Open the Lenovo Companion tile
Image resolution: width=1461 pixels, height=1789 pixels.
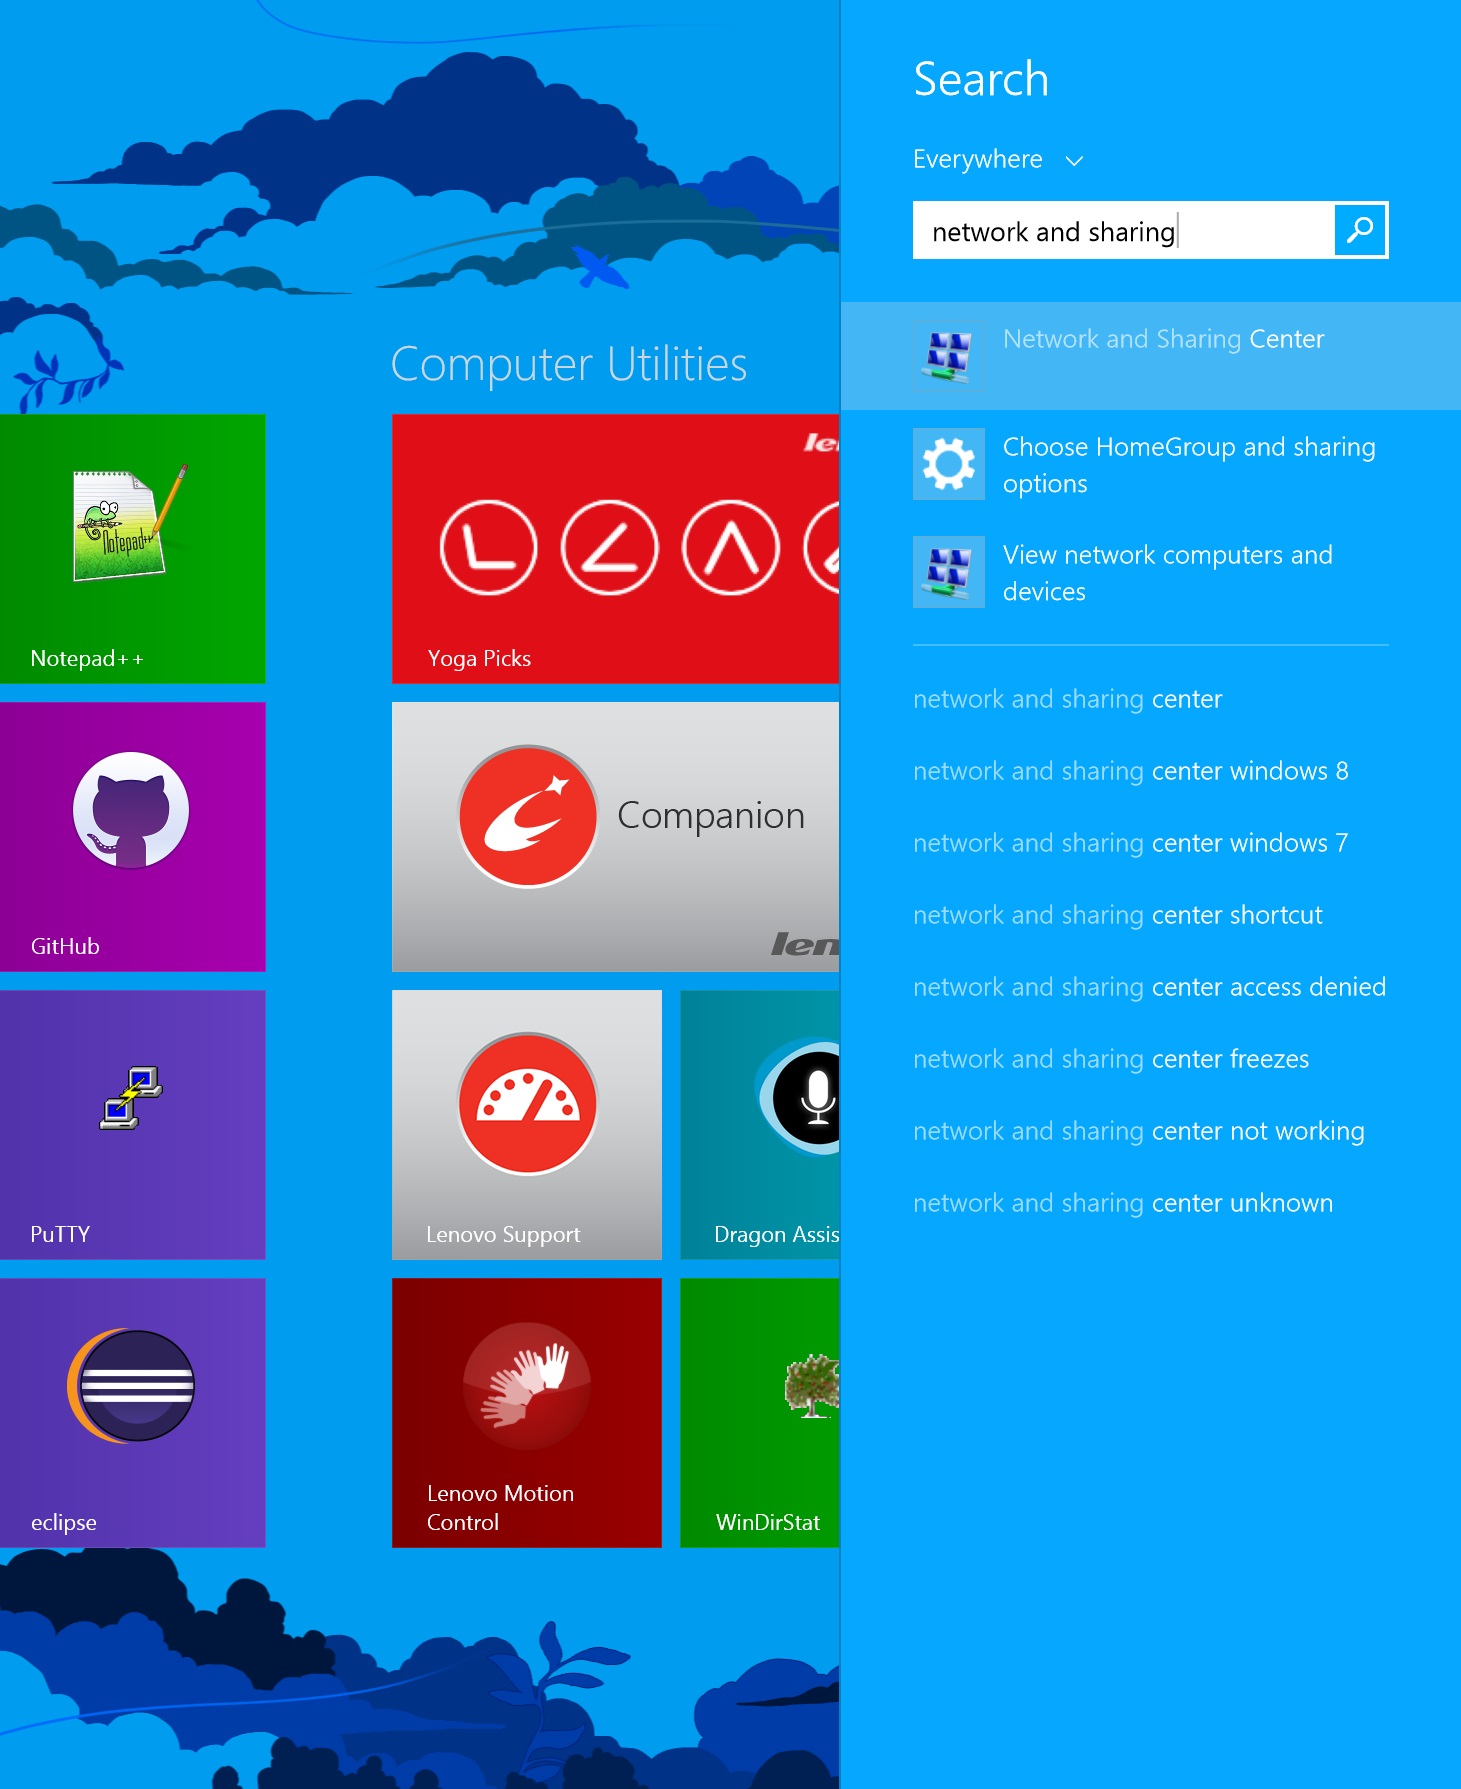[x=616, y=837]
